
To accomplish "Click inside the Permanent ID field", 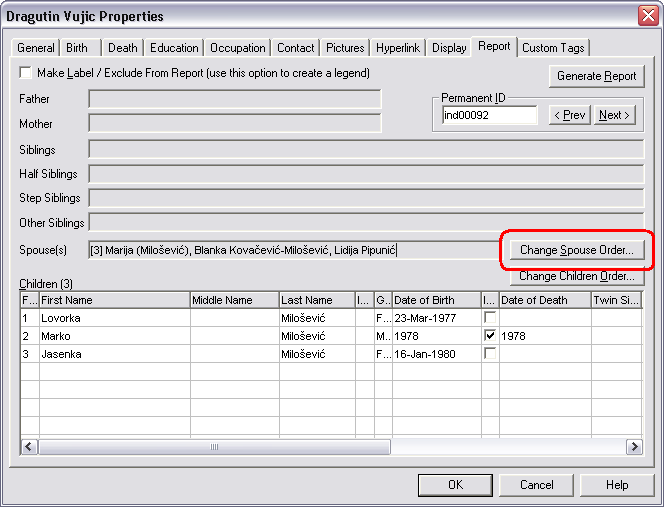I will coord(489,115).
